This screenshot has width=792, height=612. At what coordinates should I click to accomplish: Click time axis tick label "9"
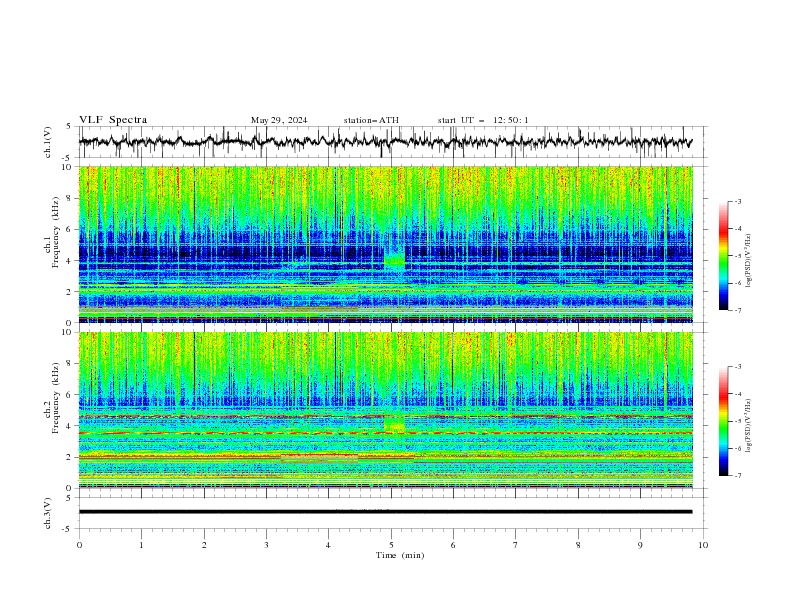click(x=640, y=545)
